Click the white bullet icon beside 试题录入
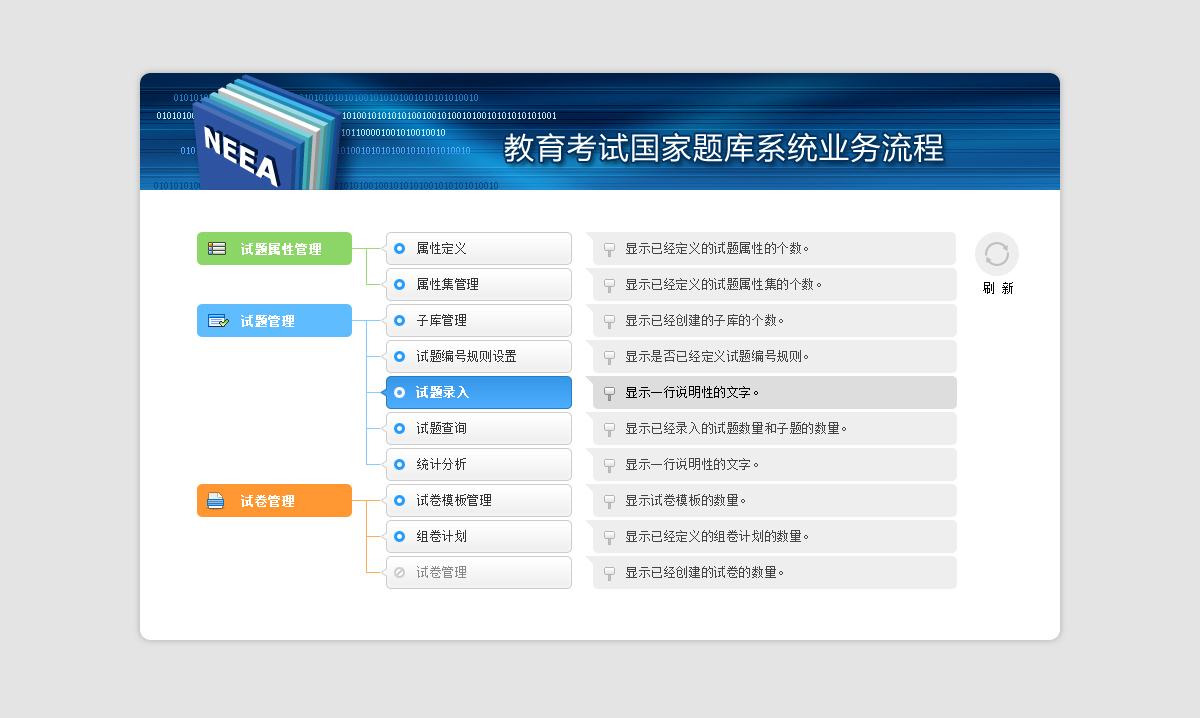This screenshot has width=1200, height=718. point(400,393)
